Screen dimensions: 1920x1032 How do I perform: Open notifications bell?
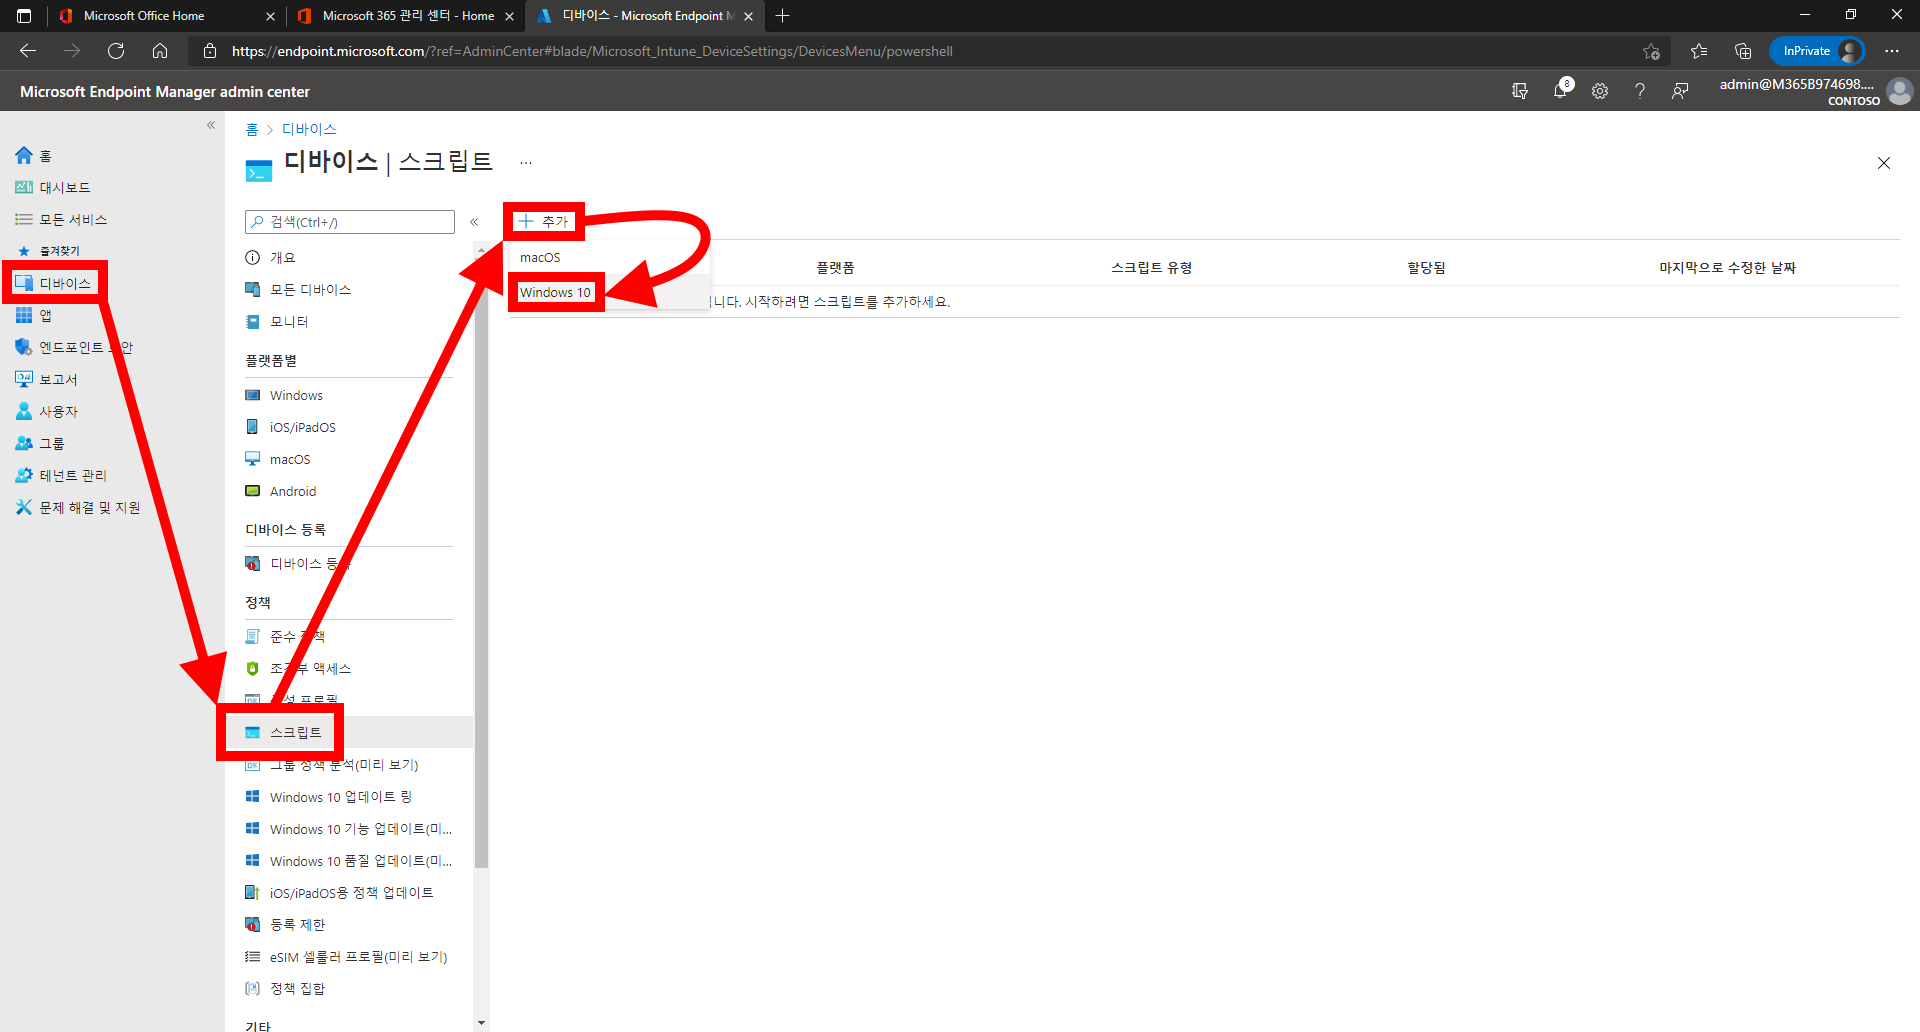click(x=1560, y=91)
